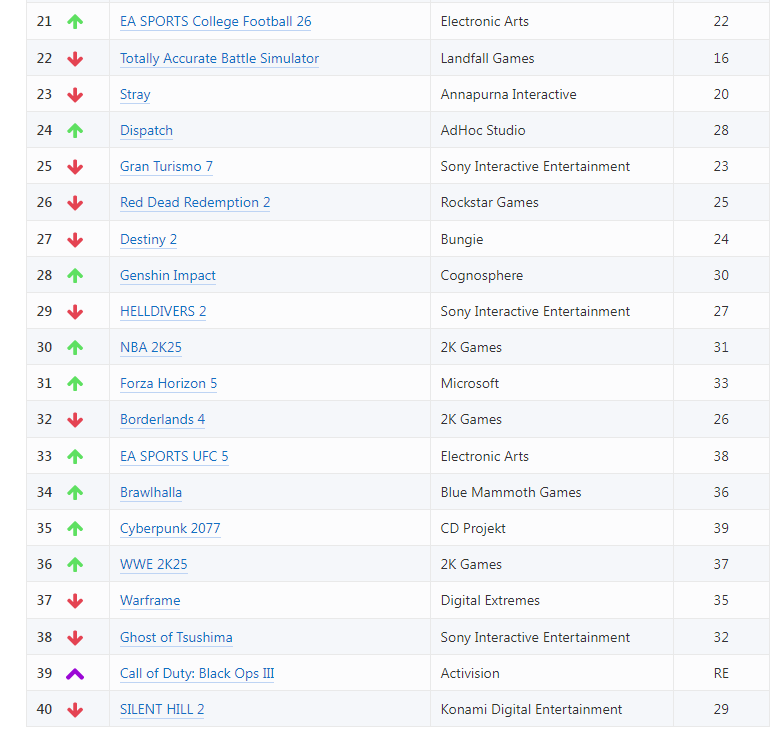
Task: Click green up arrow beside Brawlhalla
Action: pyautogui.click(x=75, y=492)
